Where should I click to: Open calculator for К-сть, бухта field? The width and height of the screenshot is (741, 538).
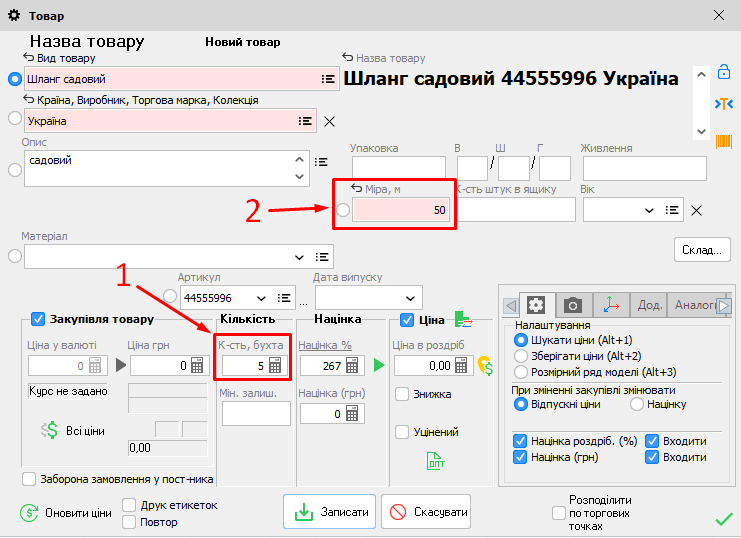click(x=275, y=366)
